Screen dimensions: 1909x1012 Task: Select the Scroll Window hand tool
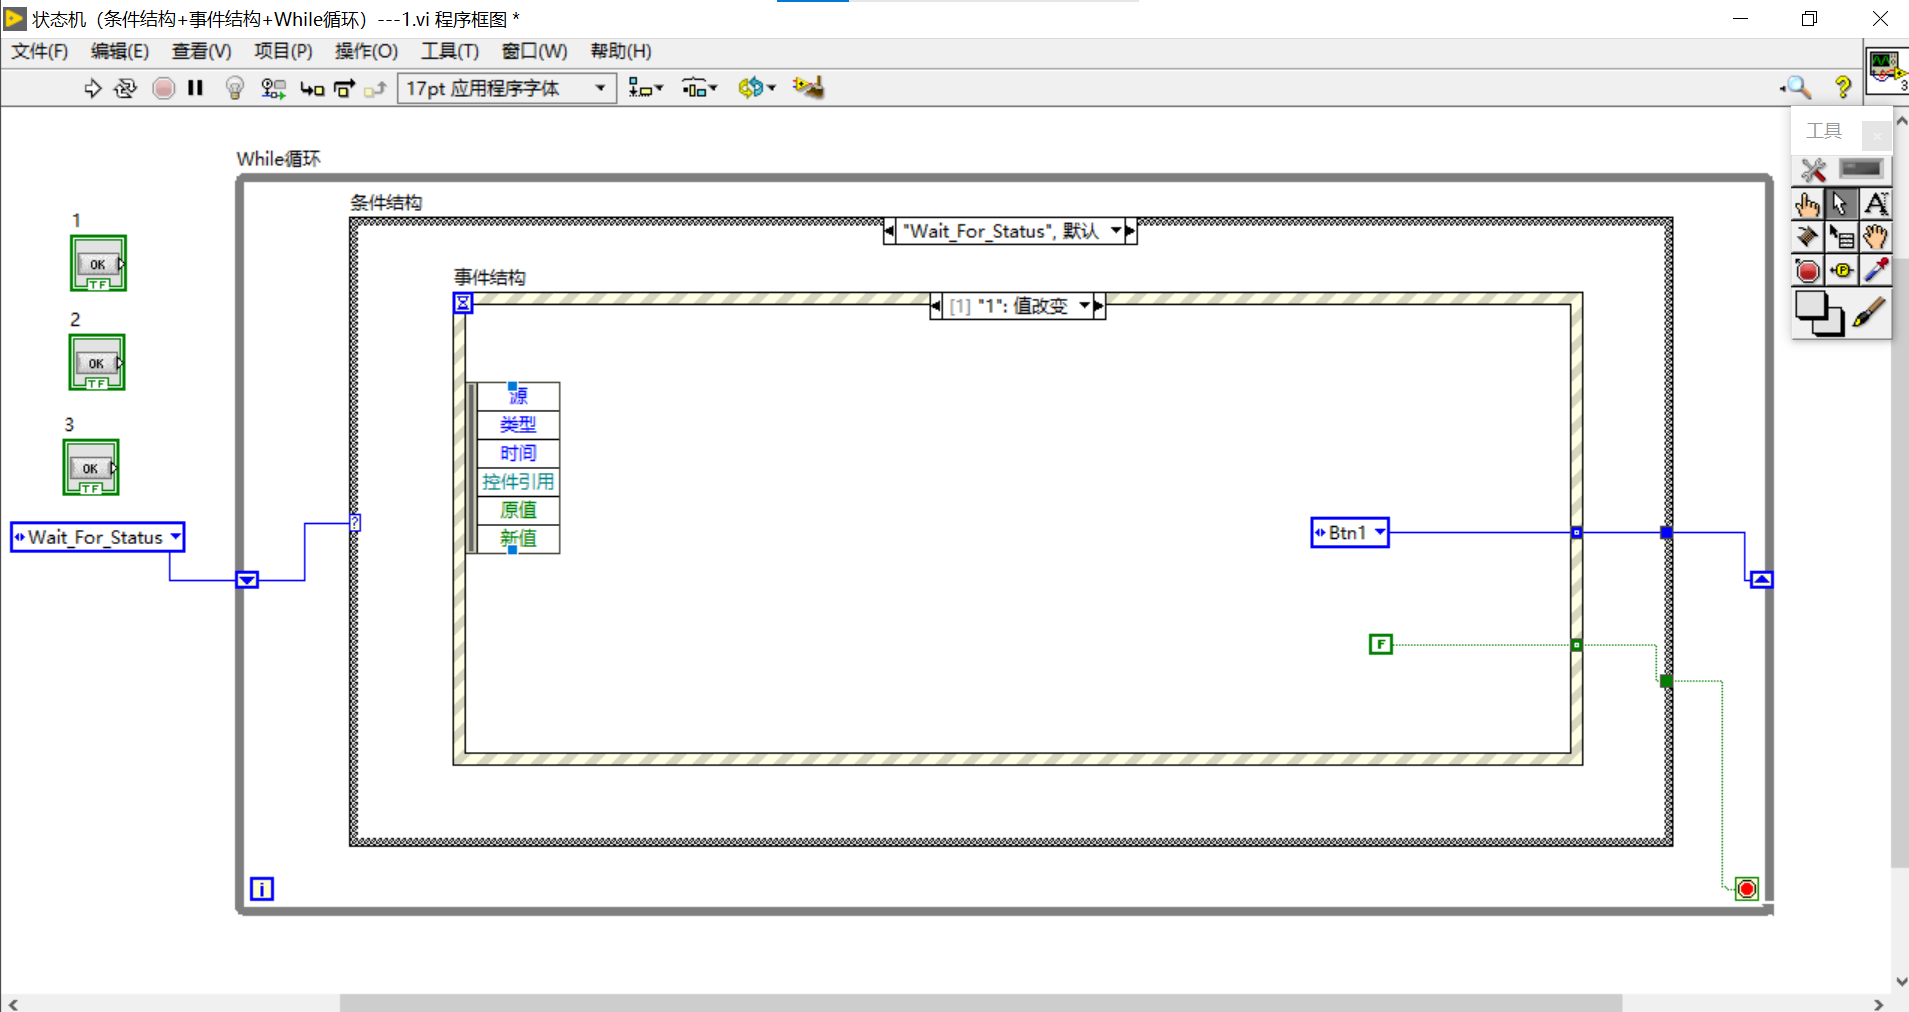pos(1875,237)
